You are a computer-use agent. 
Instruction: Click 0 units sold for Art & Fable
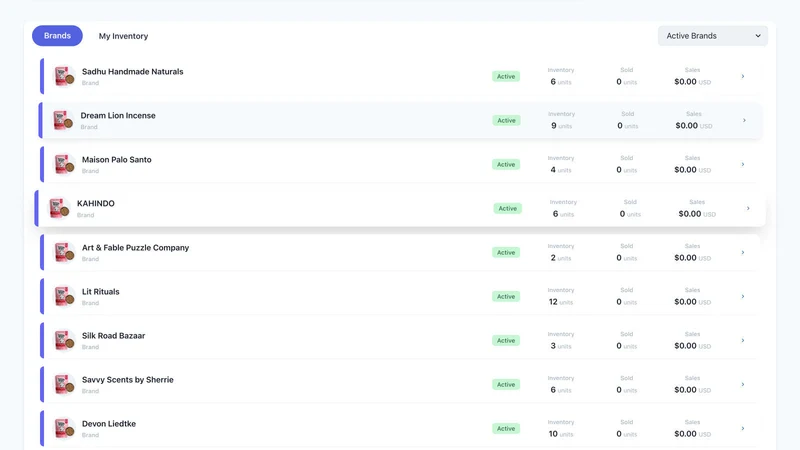(x=627, y=258)
